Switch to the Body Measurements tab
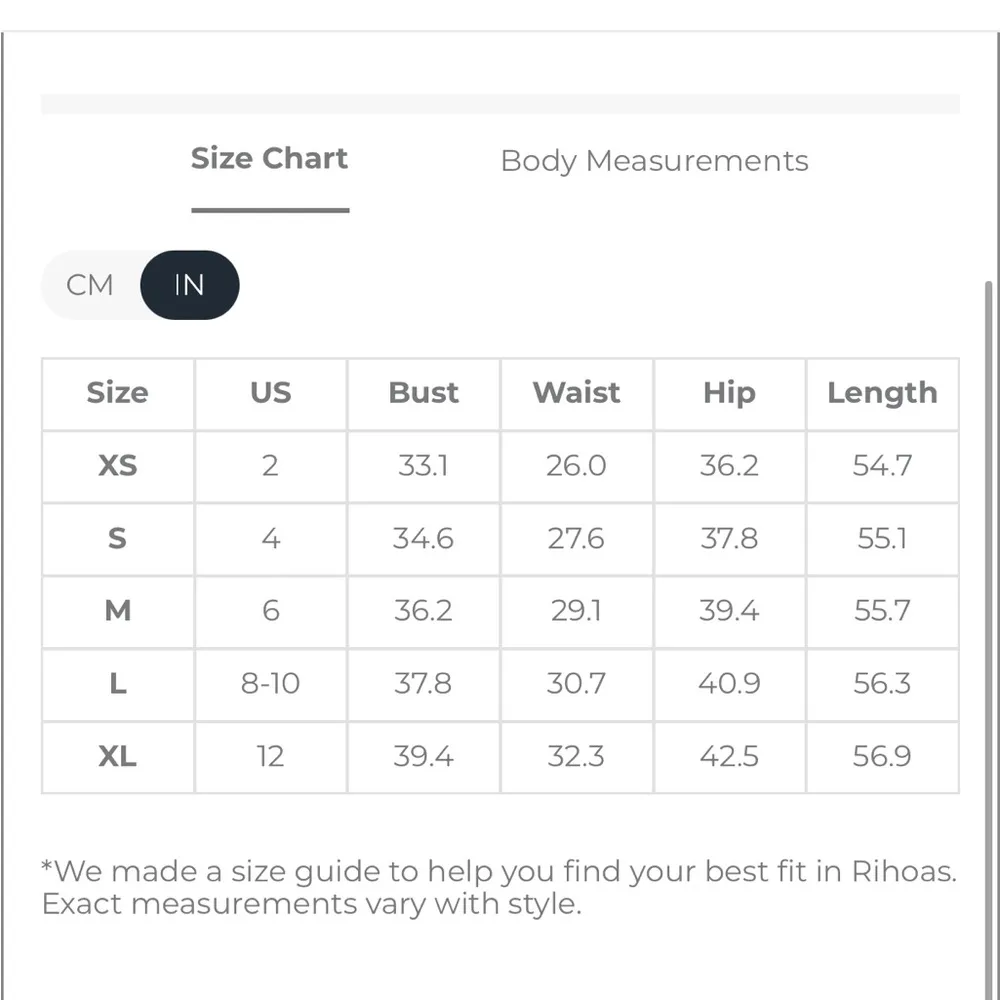The image size is (1000, 1000). [654, 161]
